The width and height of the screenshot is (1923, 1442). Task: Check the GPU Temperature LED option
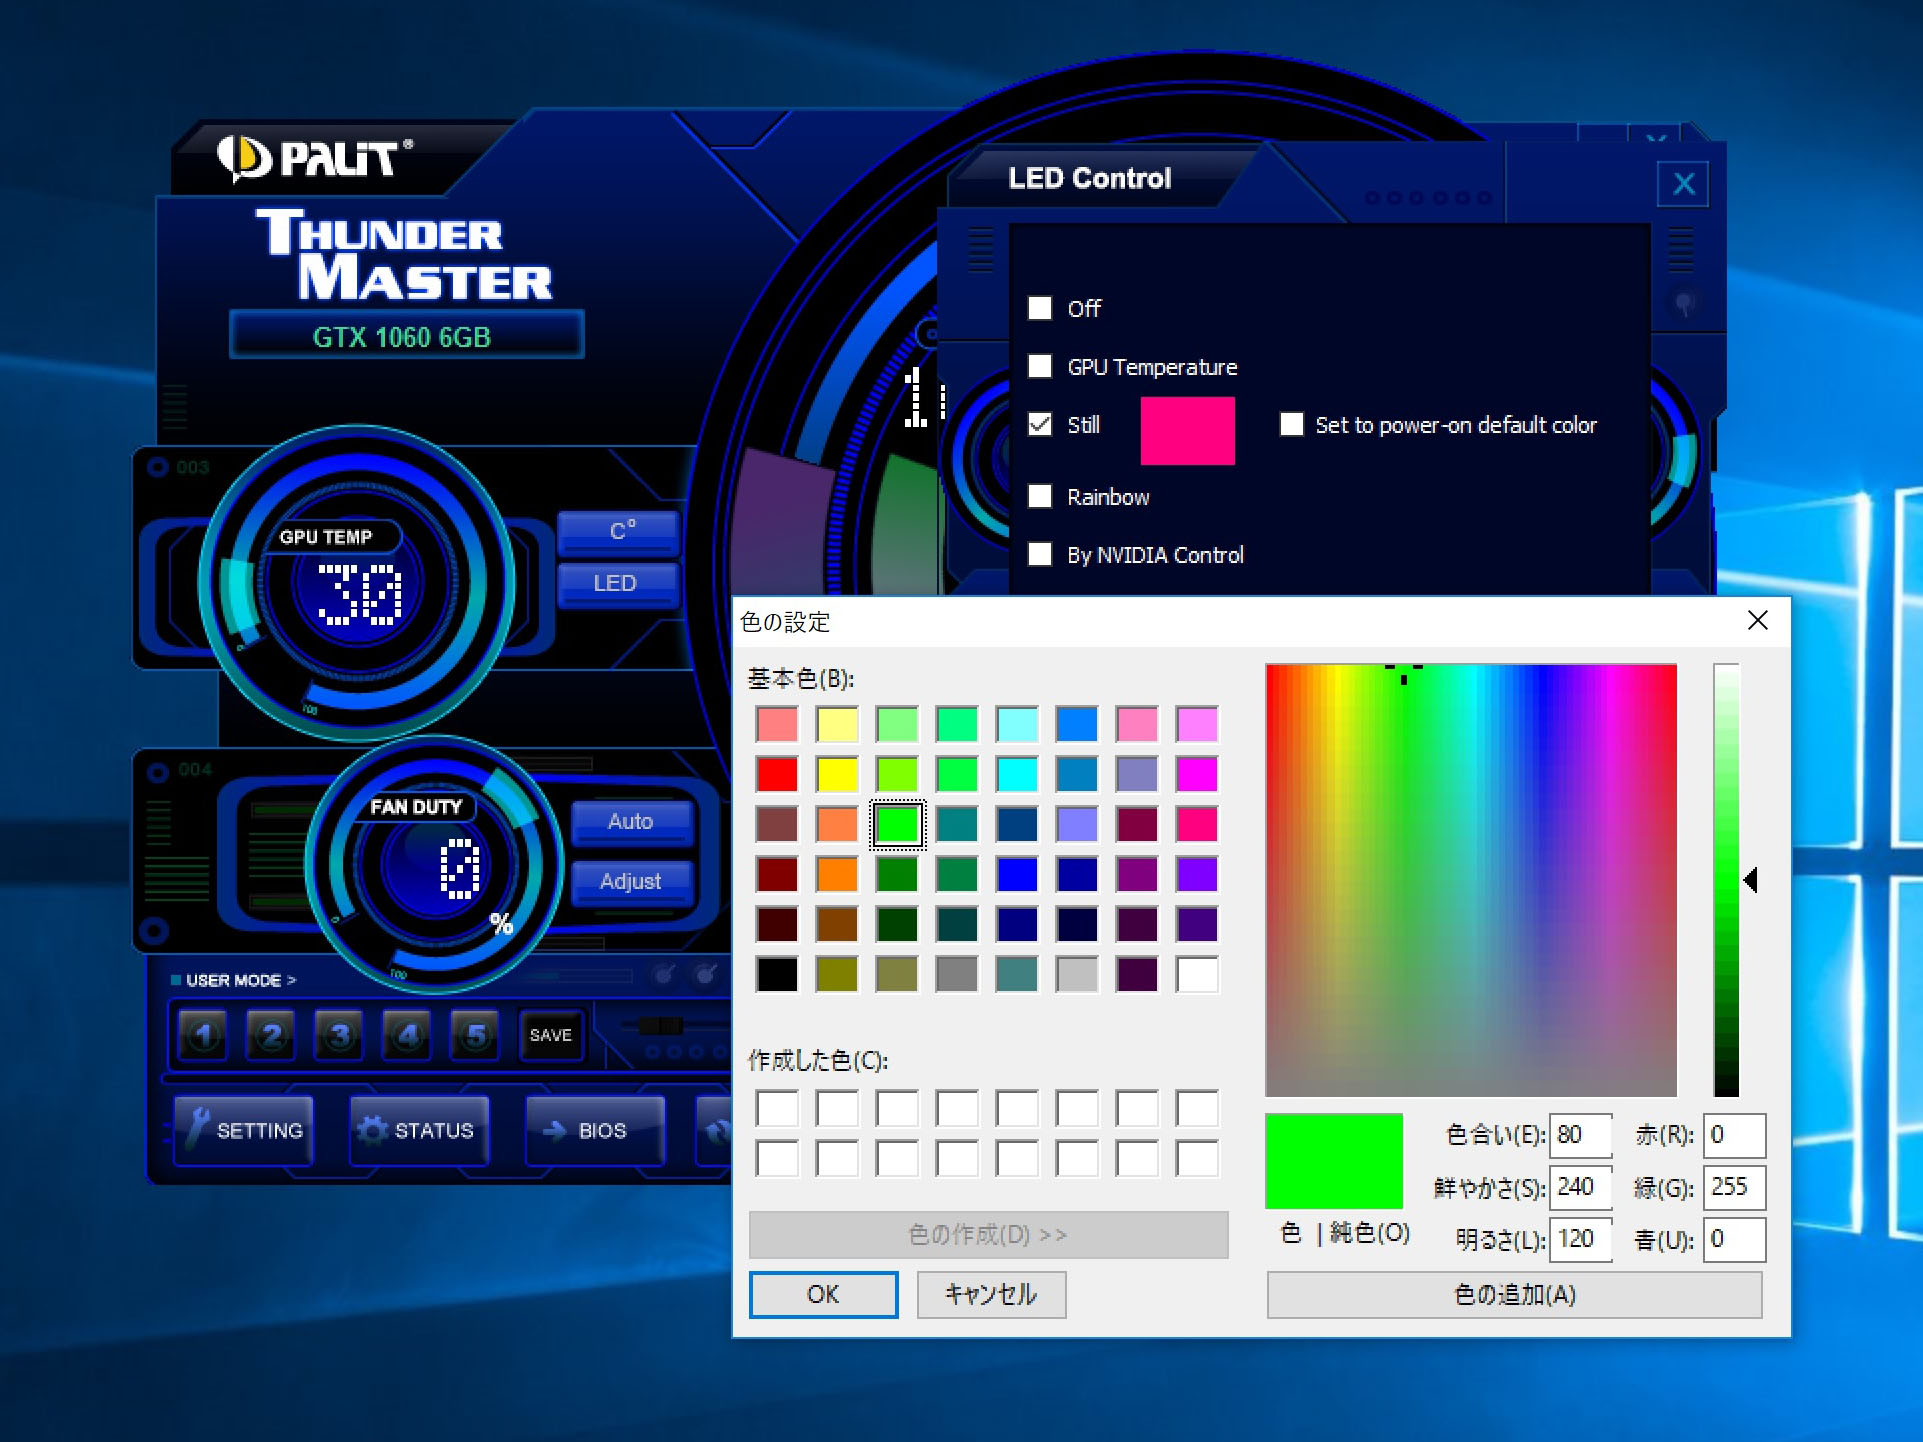[1040, 366]
